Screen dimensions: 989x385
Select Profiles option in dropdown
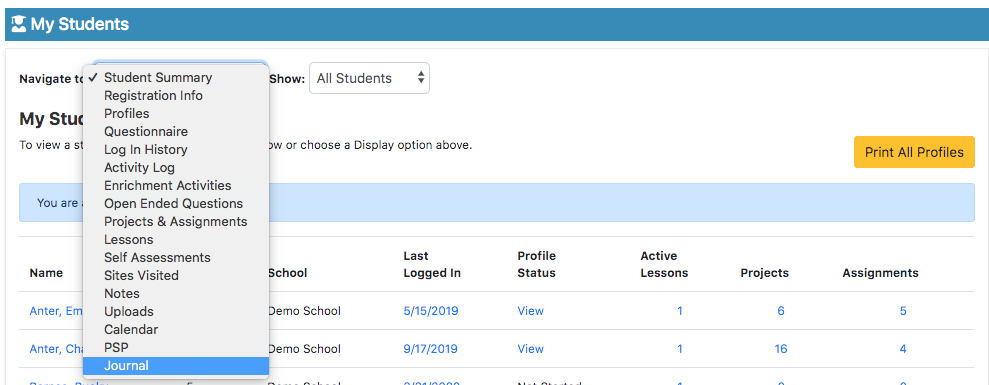176,114
